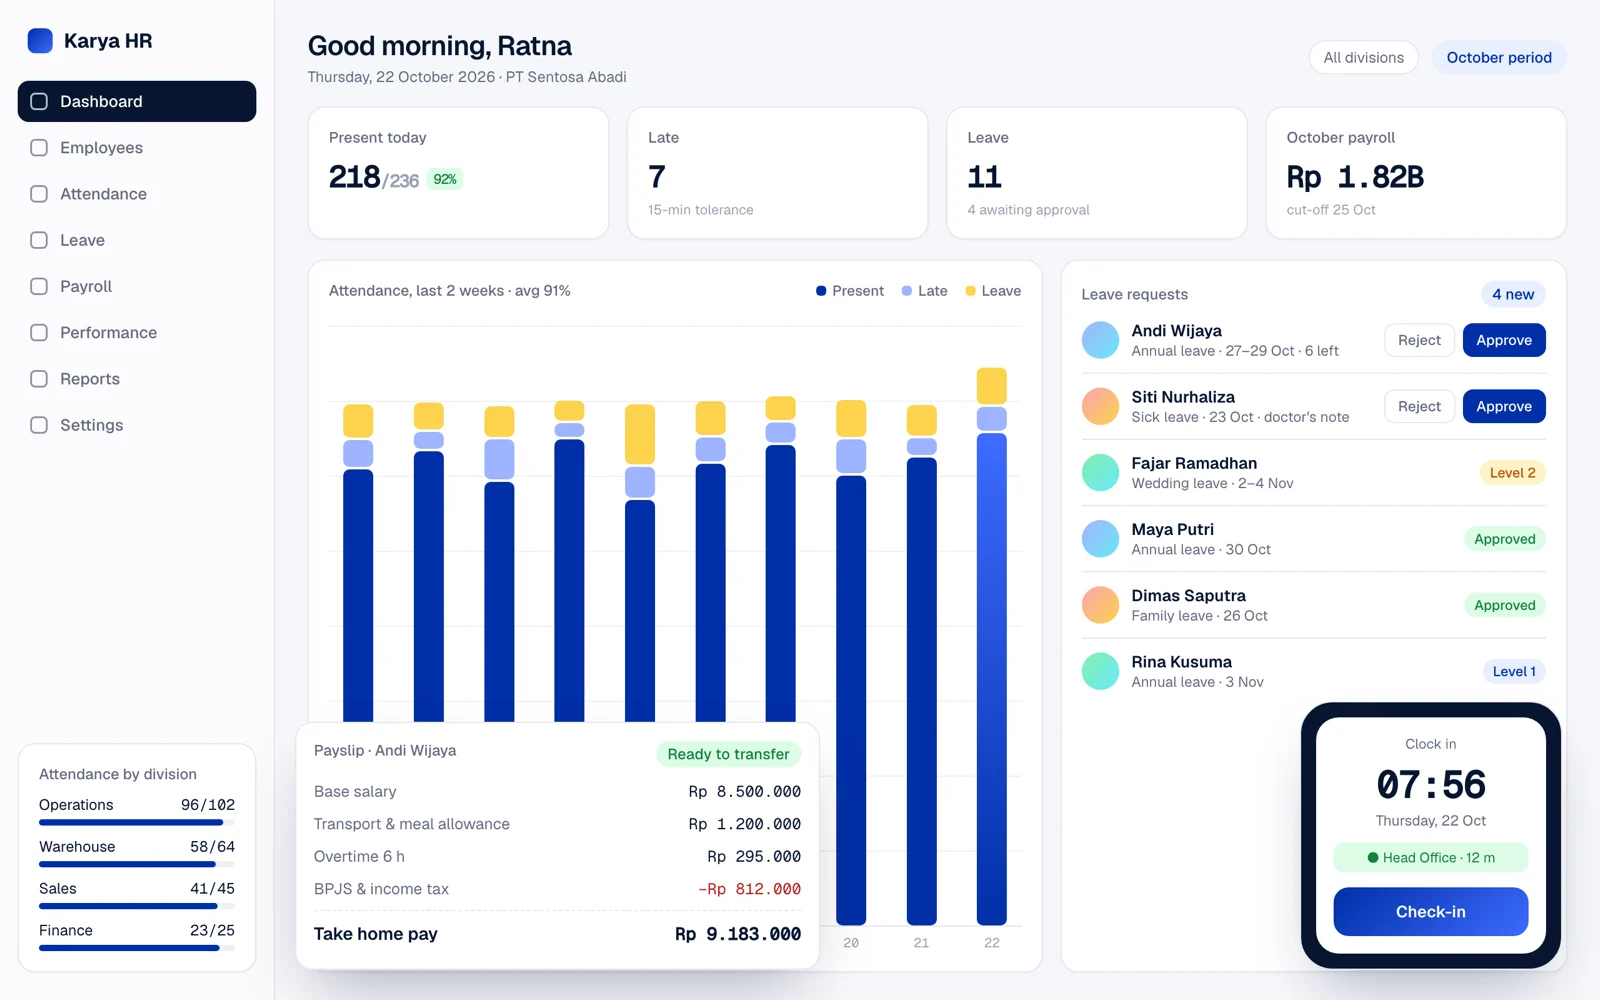Screen dimensions: 1600x1000
Task: Approve Andi Wijaya's annual leave
Action: [x=1504, y=340]
